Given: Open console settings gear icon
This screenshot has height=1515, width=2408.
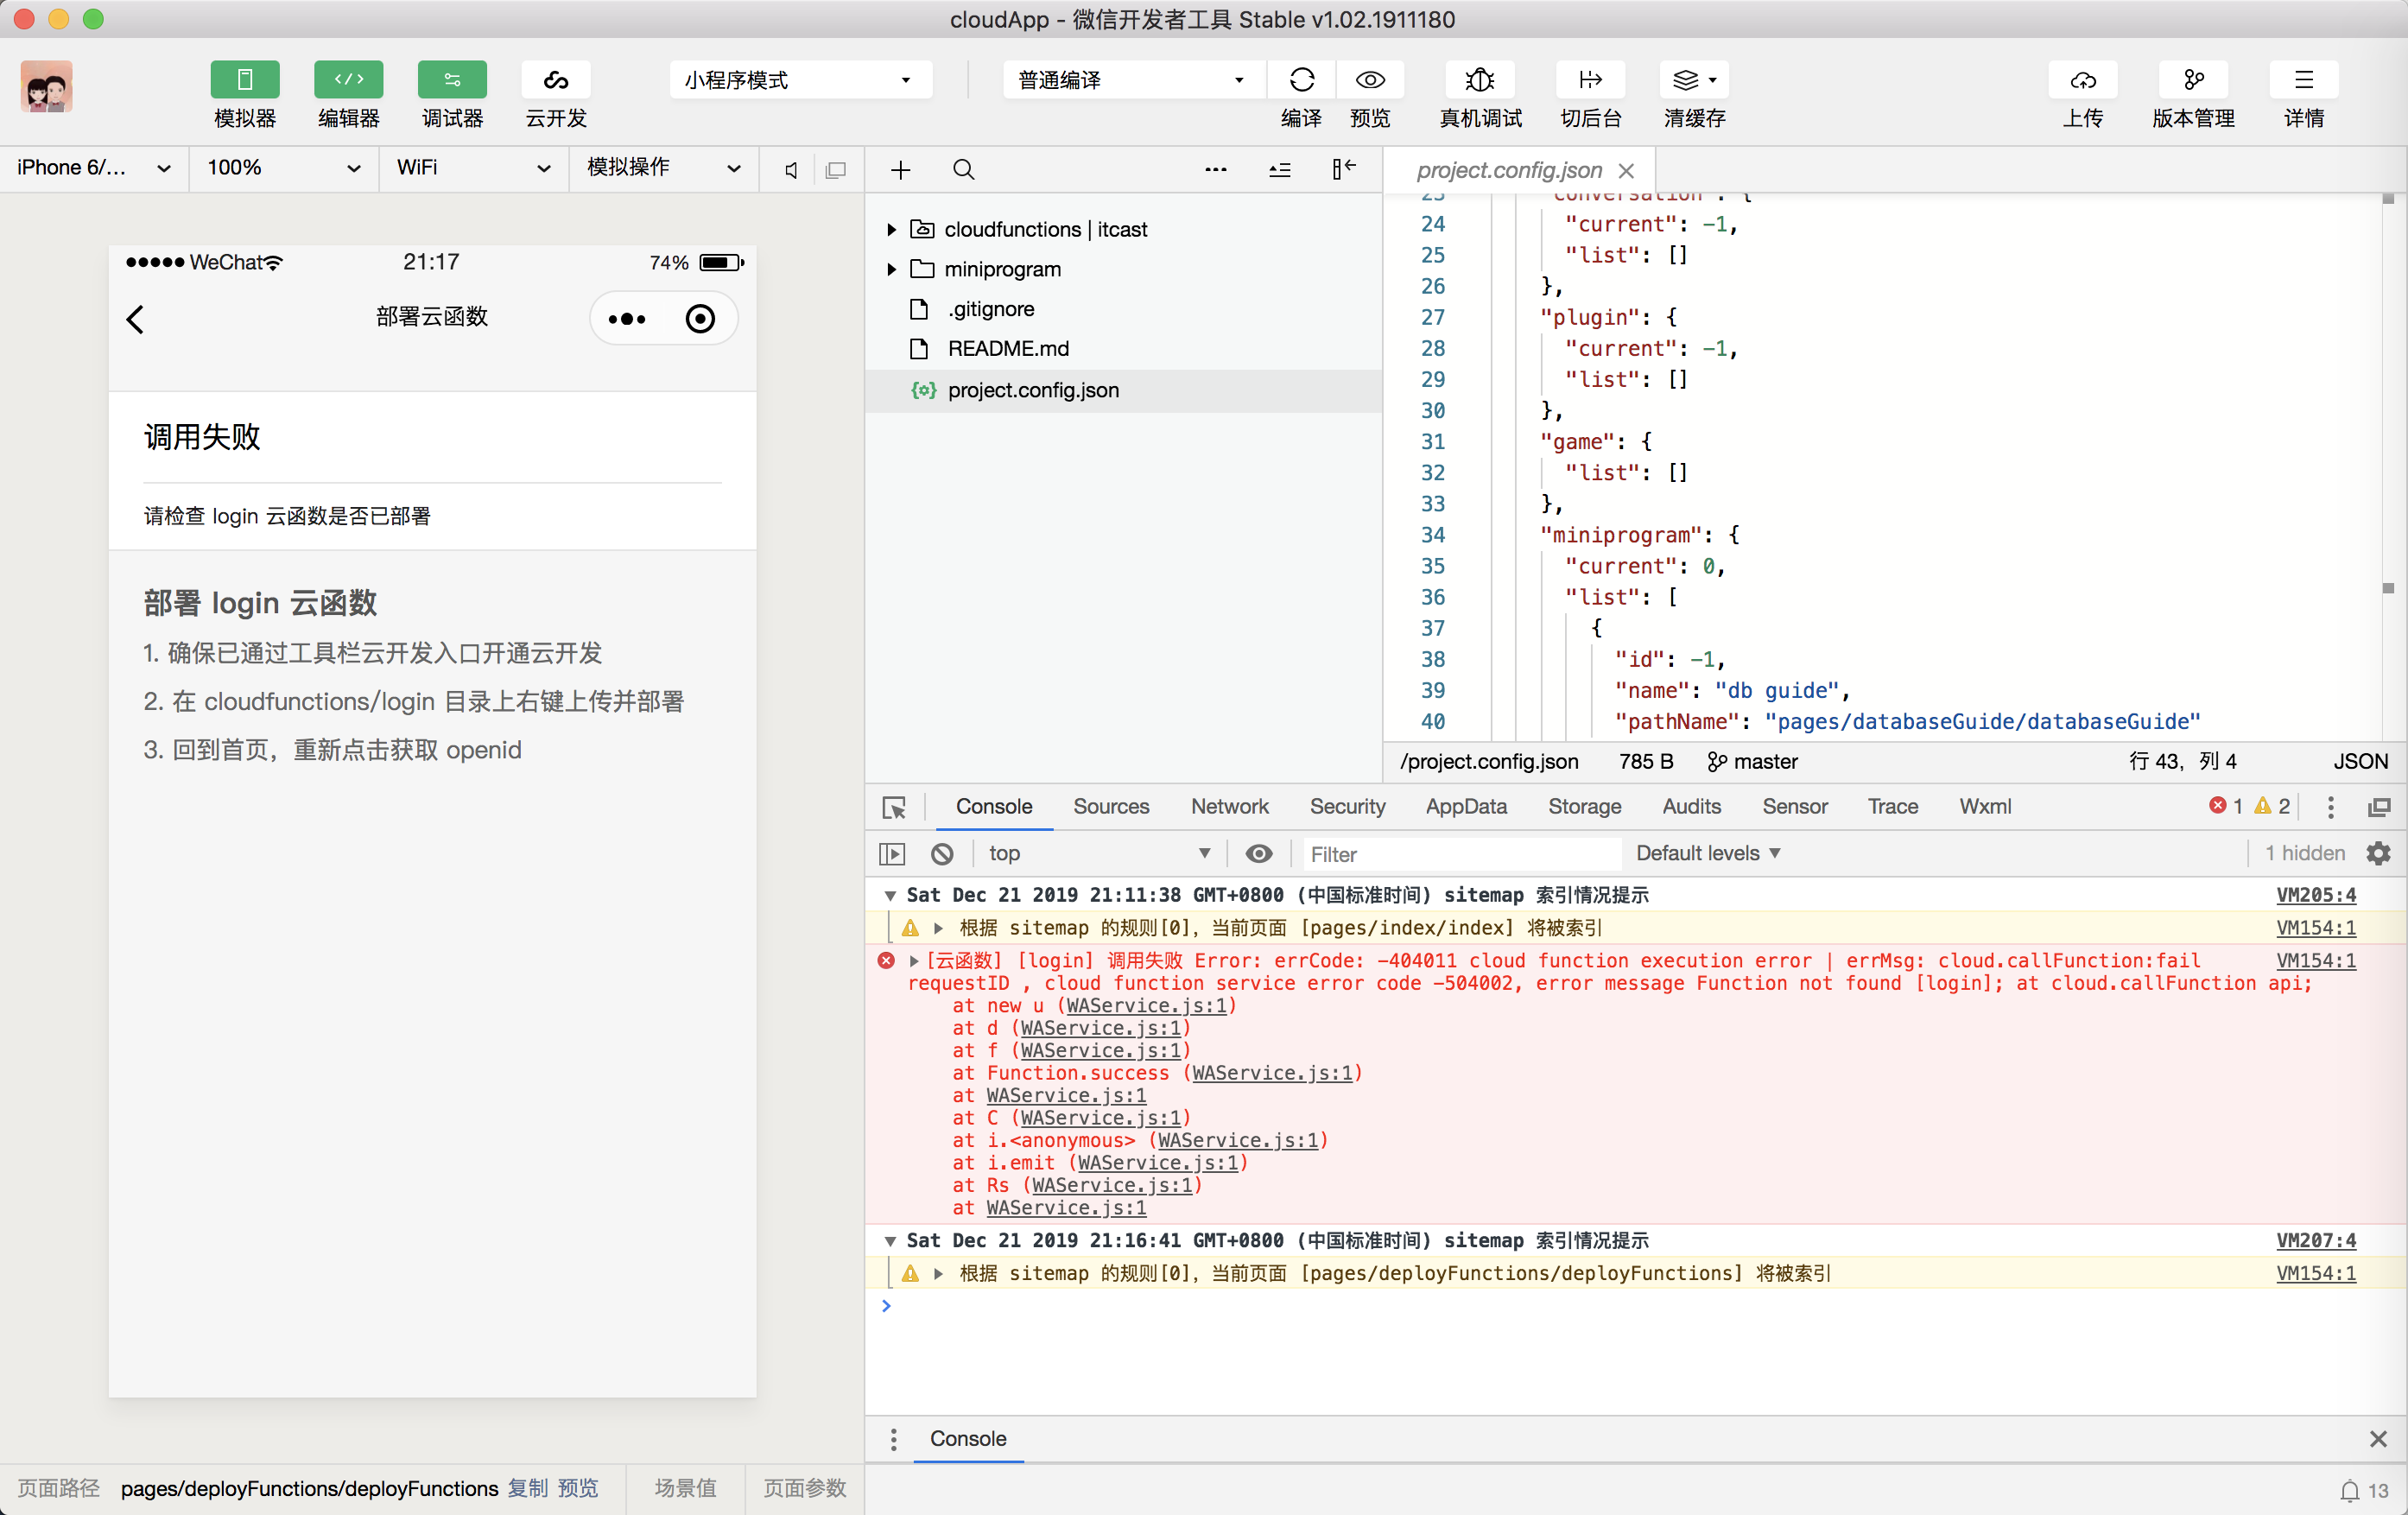Looking at the screenshot, I should click(x=2379, y=854).
